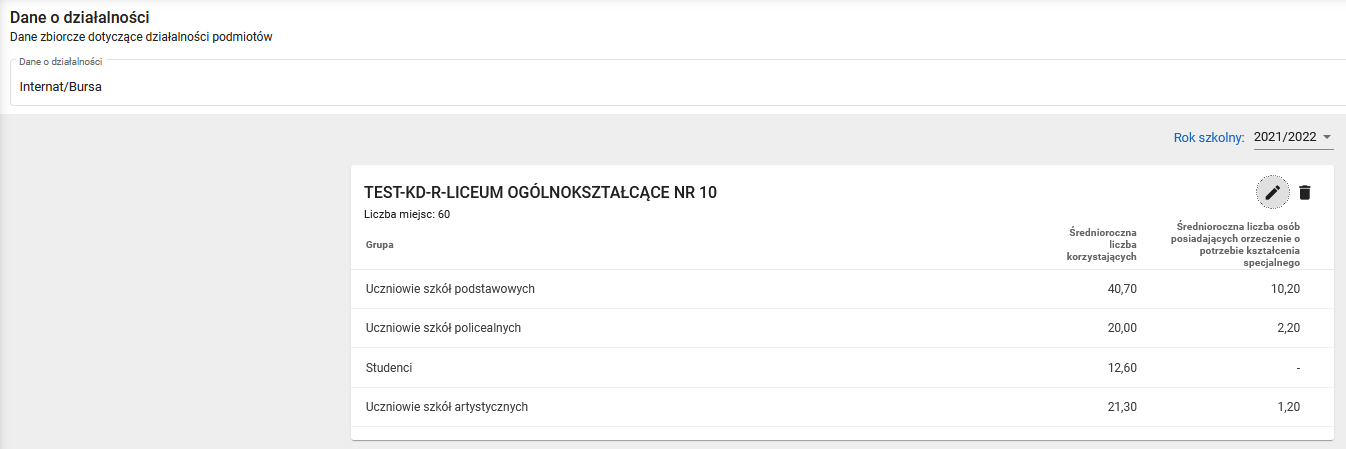Click the special education certificate column header
Viewport: 1346px width, 449px height.
click(x=1234, y=244)
